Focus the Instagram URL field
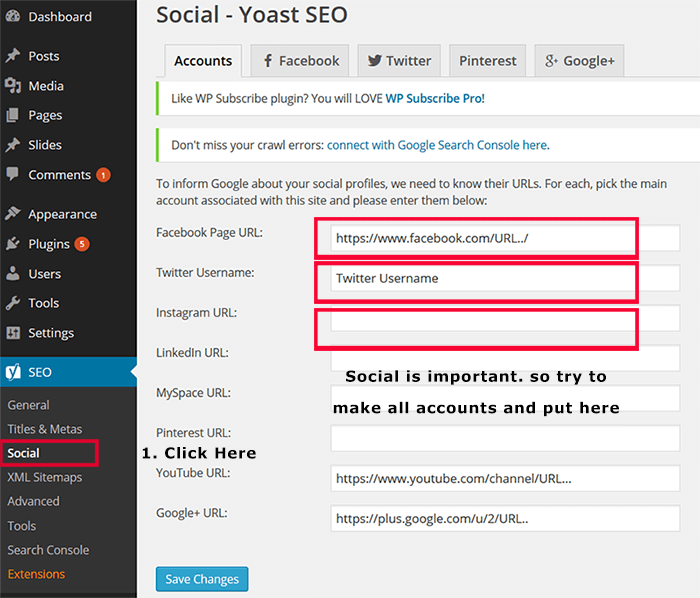 click(x=505, y=318)
